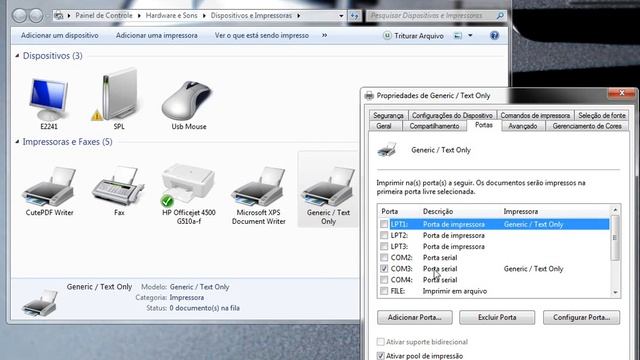Screen dimensions: 640x360
Task: Expand arrow after Painel de Controle breadcrumb
Action: tap(139, 16)
